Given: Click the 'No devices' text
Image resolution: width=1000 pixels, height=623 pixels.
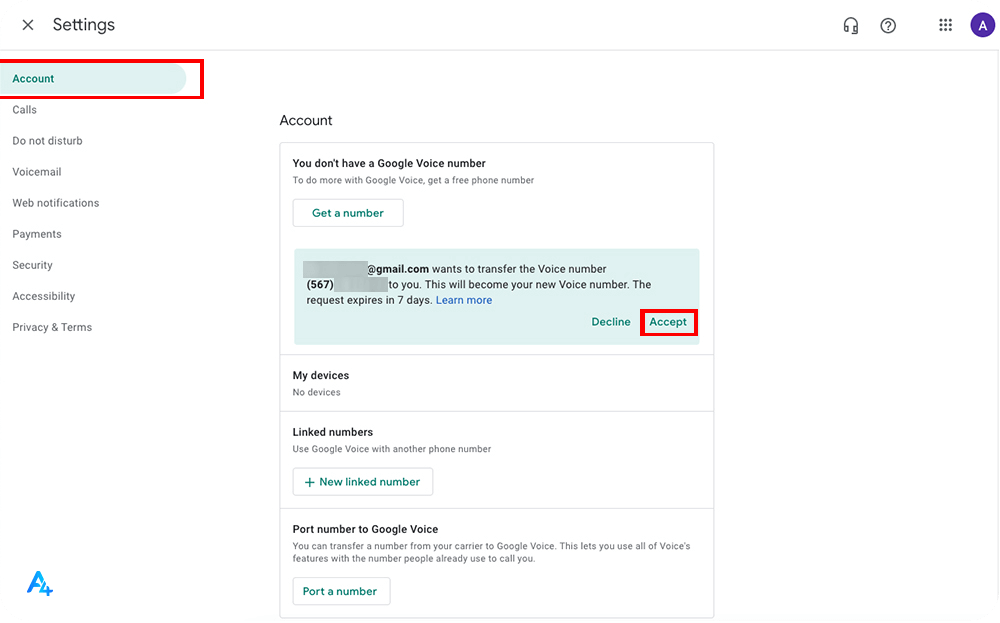Looking at the screenshot, I should point(316,393).
